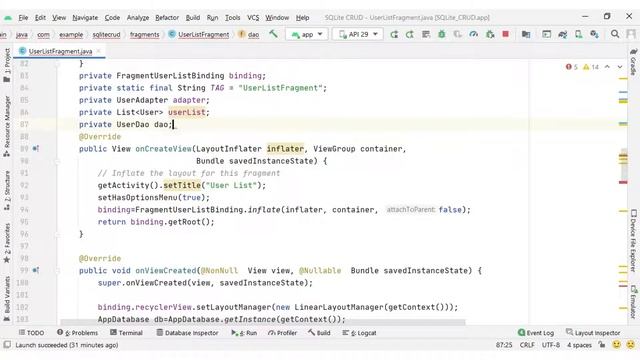Open the Navigate menu
Screen dimensions: 640x360
(85, 18)
